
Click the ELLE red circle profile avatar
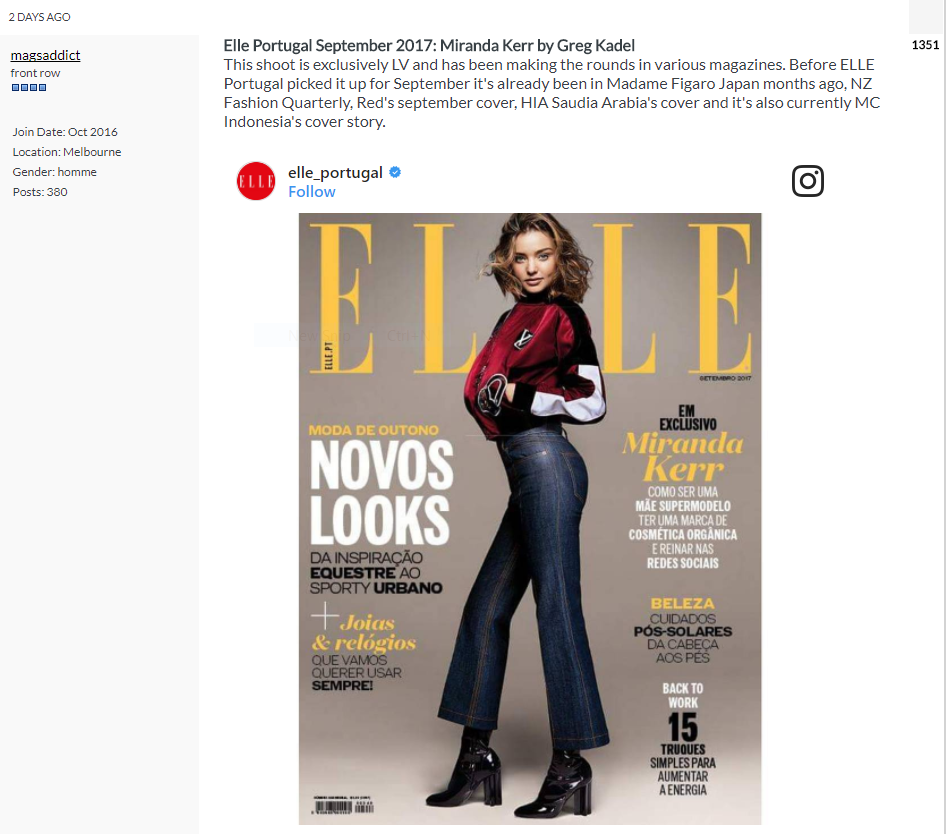pos(256,181)
